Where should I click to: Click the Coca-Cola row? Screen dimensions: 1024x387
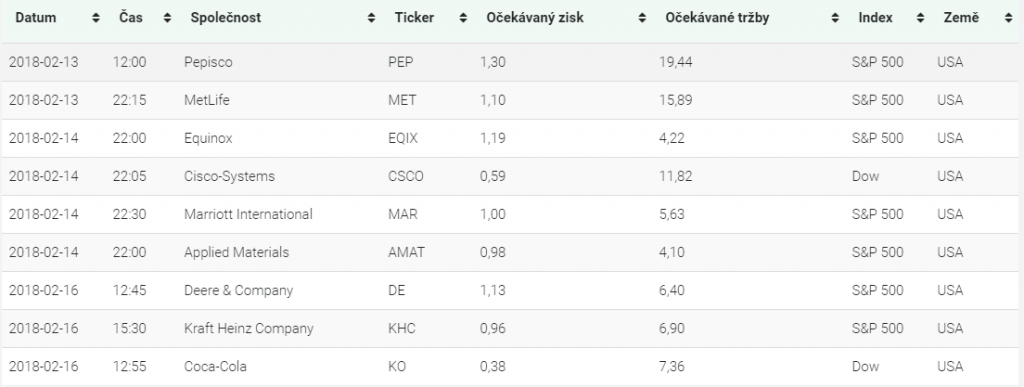[x=512, y=366]
